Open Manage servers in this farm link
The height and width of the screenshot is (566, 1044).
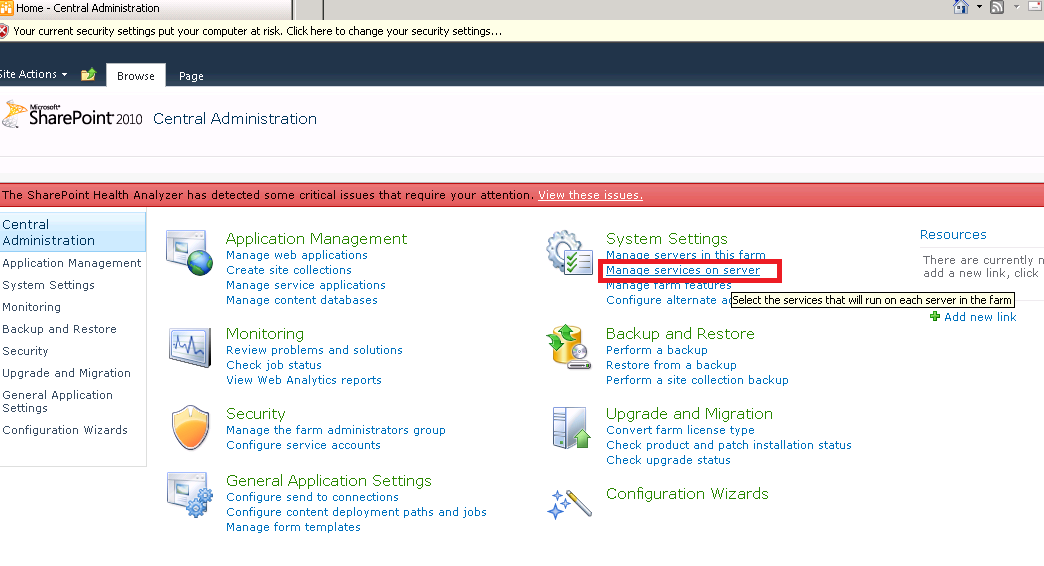tap(686, 255)
